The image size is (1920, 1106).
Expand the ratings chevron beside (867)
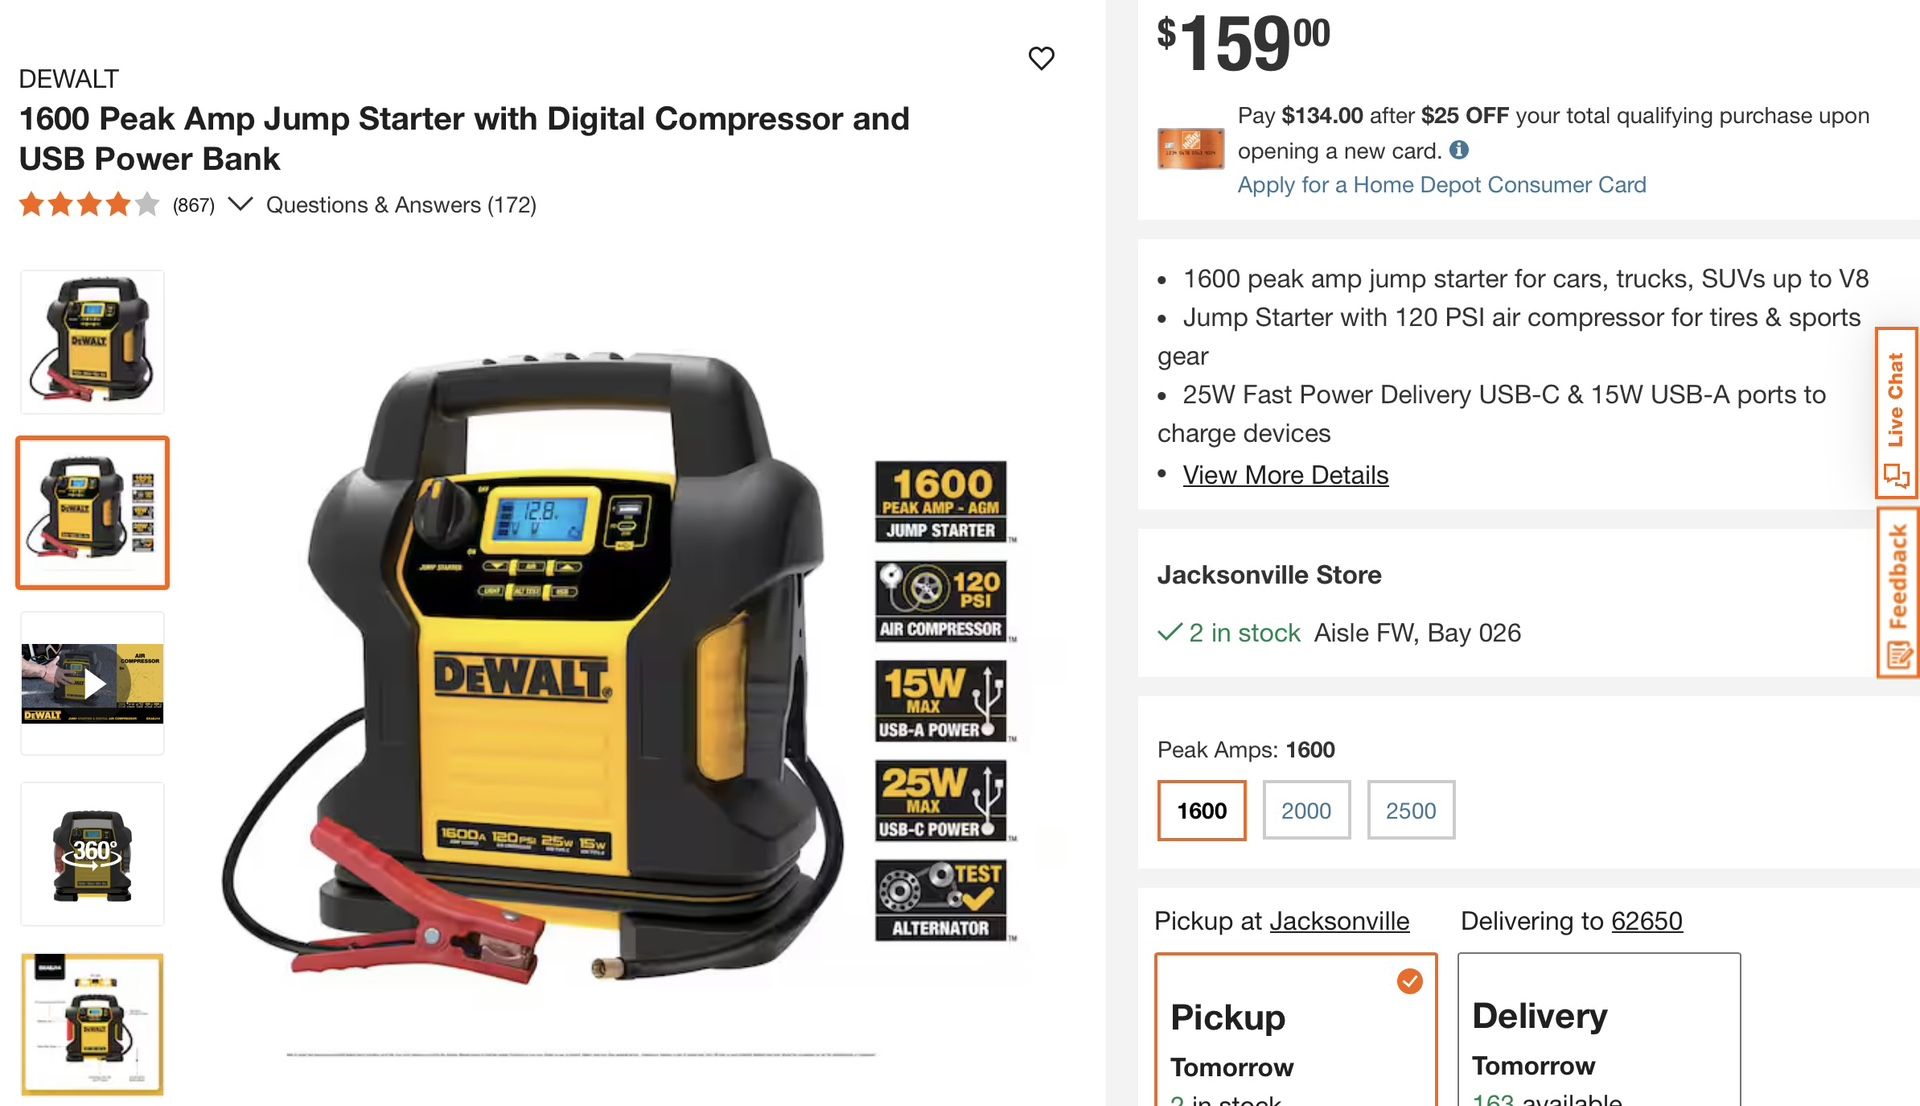tap(240, 204)
